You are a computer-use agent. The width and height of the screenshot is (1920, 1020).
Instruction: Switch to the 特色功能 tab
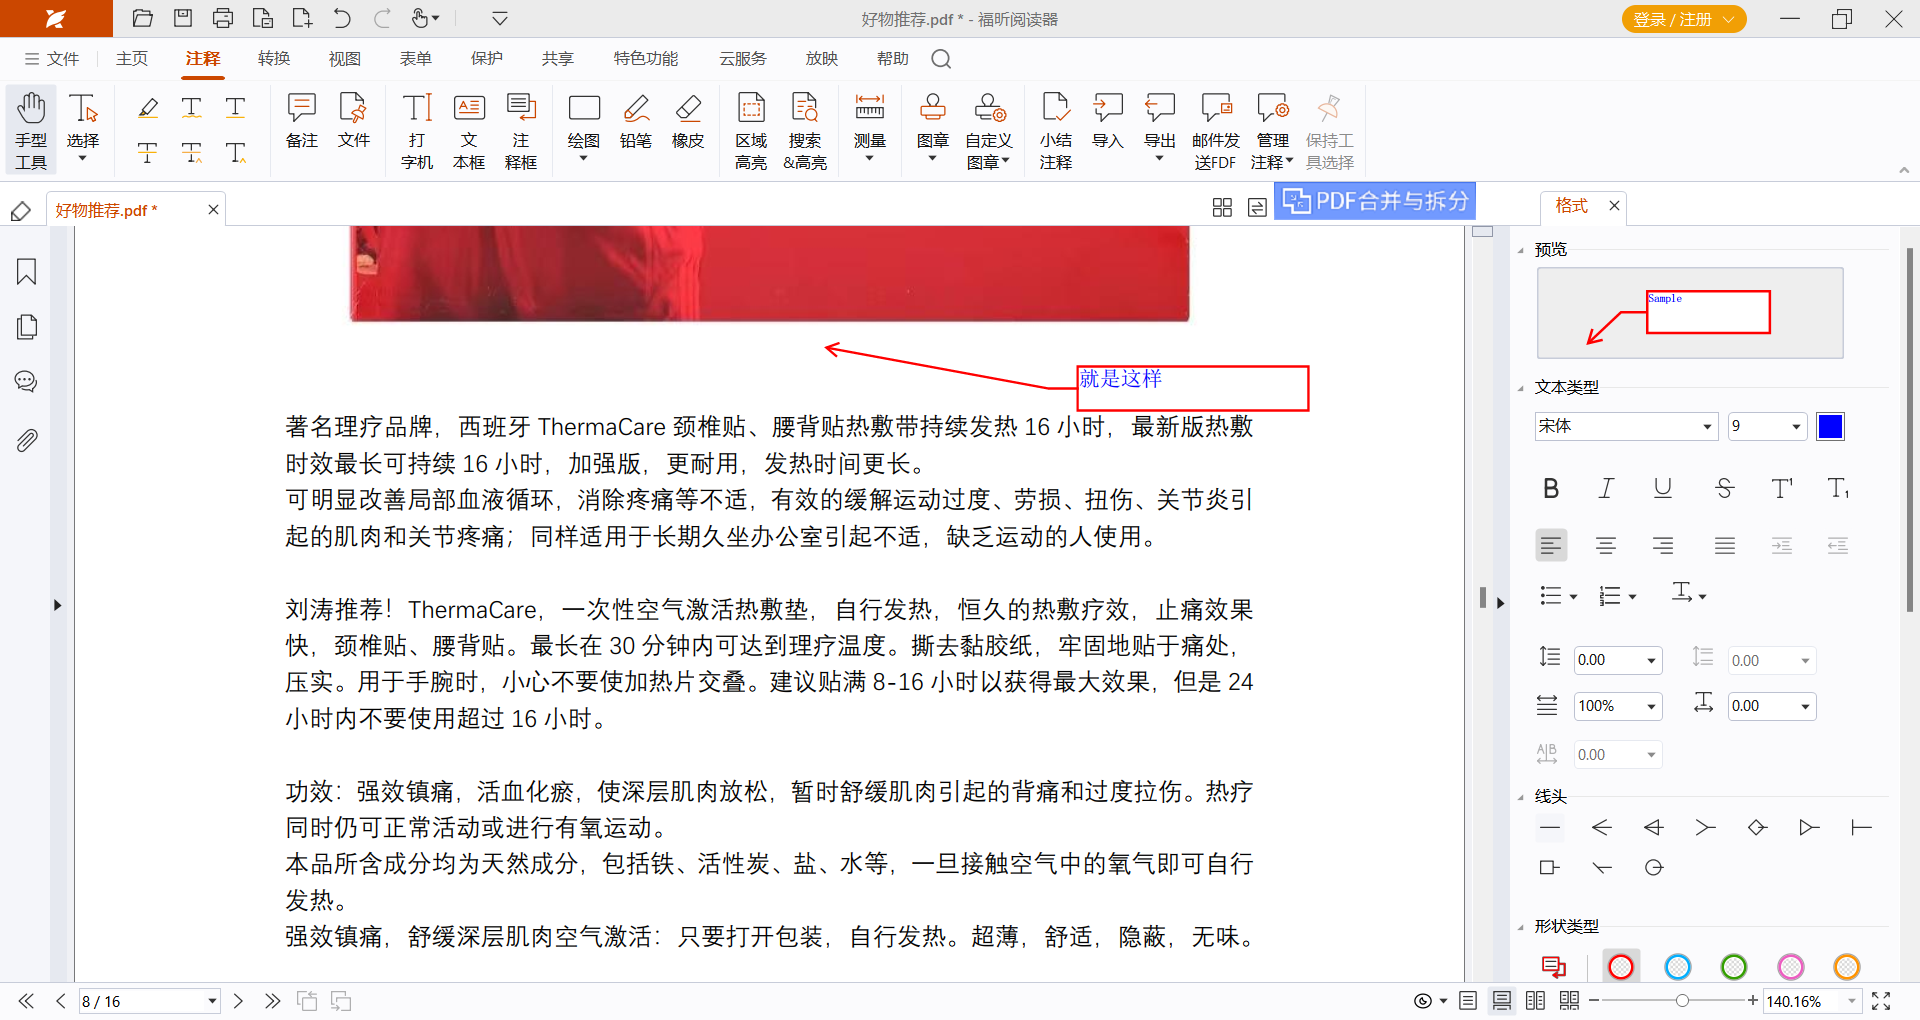click(x=646, y=59)
